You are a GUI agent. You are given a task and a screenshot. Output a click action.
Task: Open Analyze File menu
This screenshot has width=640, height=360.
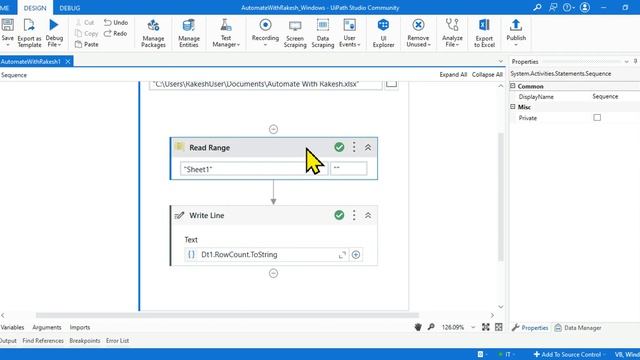[x=452, y=33]
